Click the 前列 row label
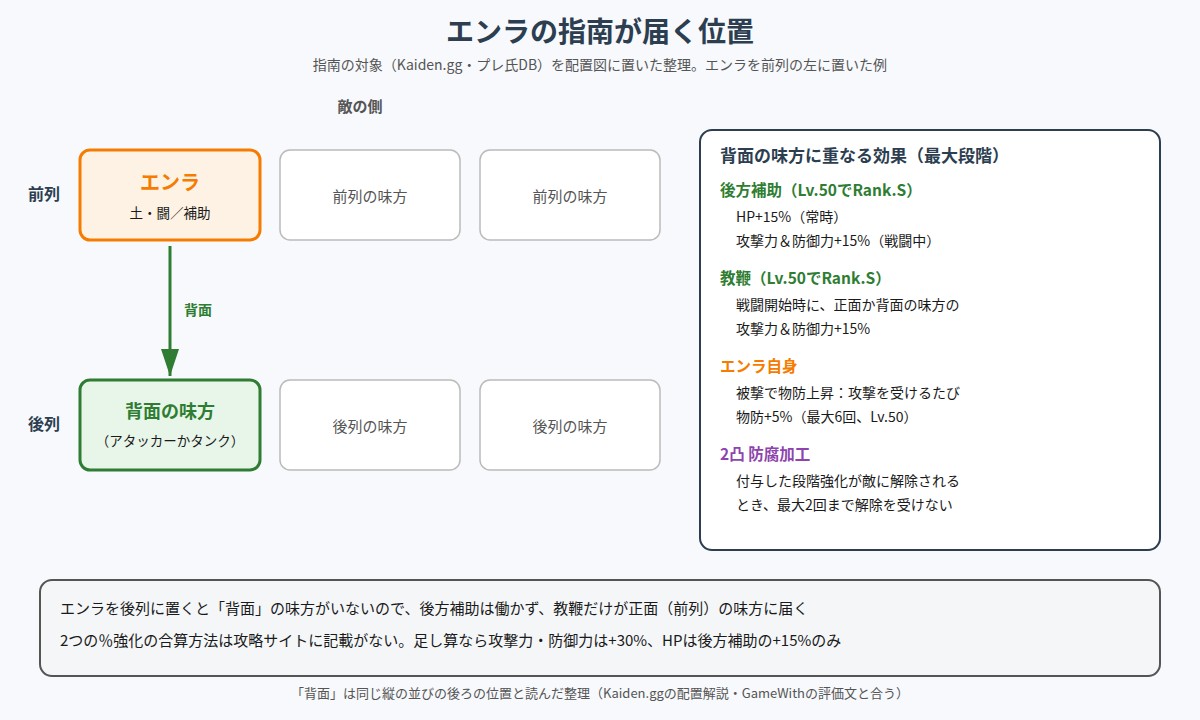 click(x=44, y=194)
